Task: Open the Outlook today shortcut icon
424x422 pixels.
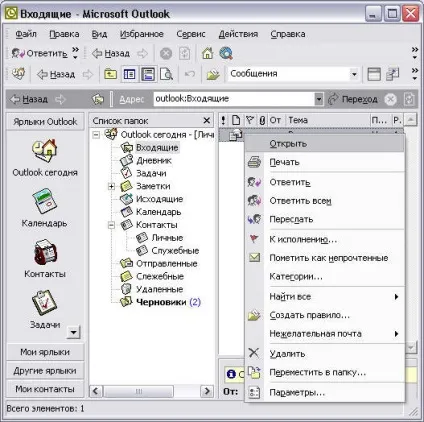Action: tap(45, 150)
